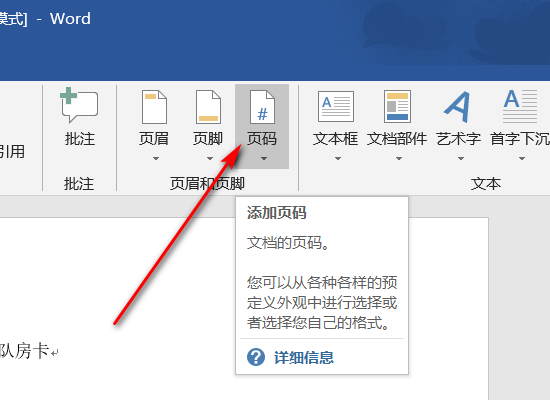This screenshot has width=550, height=400.
Task: Click the 页码 page number icon
Action: point(262,107)
